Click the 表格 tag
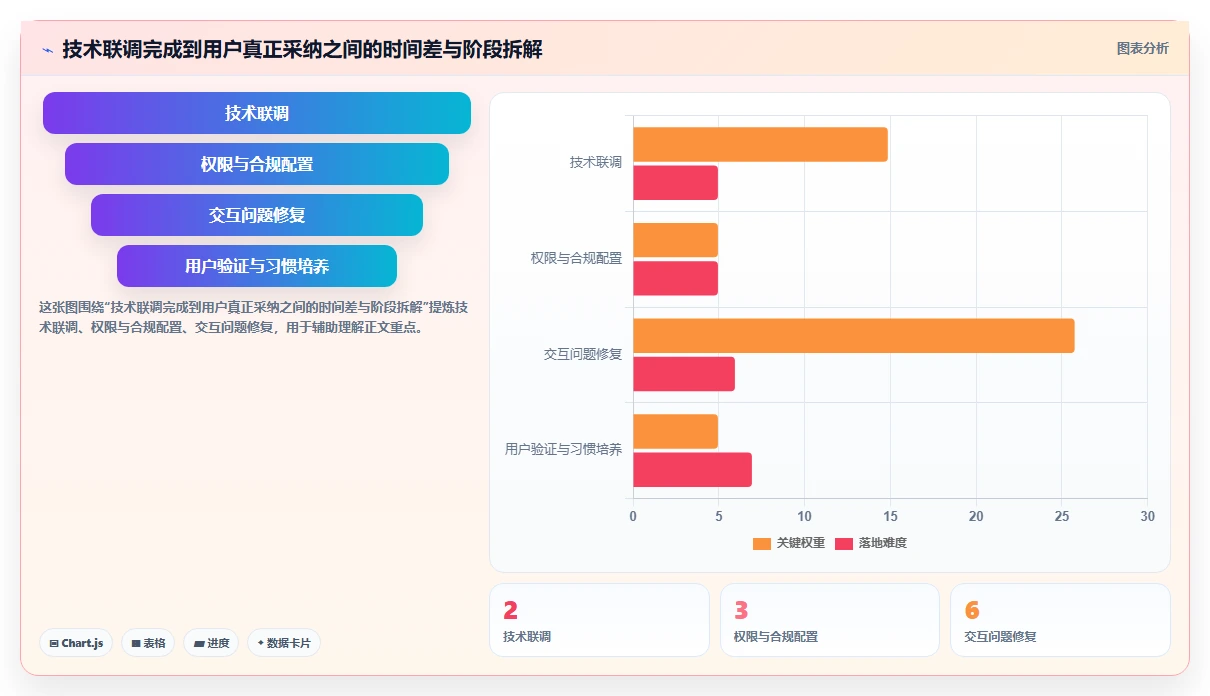The image size is (1210, 696). tap(149, 643)
